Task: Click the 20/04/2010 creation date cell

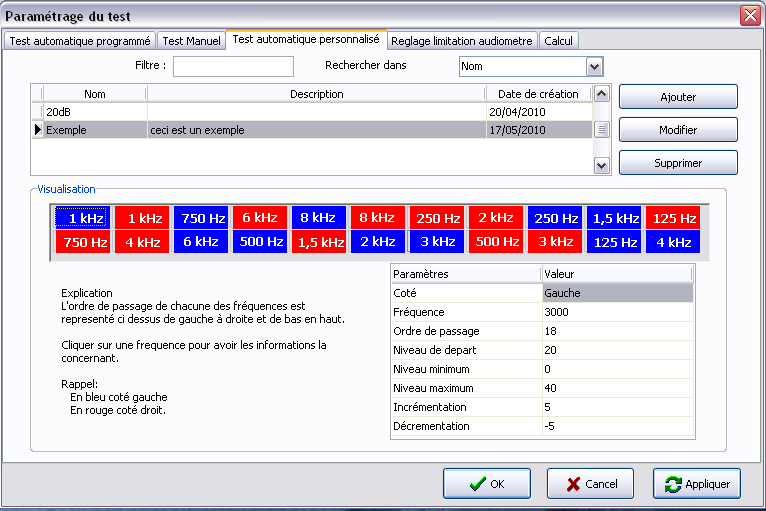Action: 539,112
